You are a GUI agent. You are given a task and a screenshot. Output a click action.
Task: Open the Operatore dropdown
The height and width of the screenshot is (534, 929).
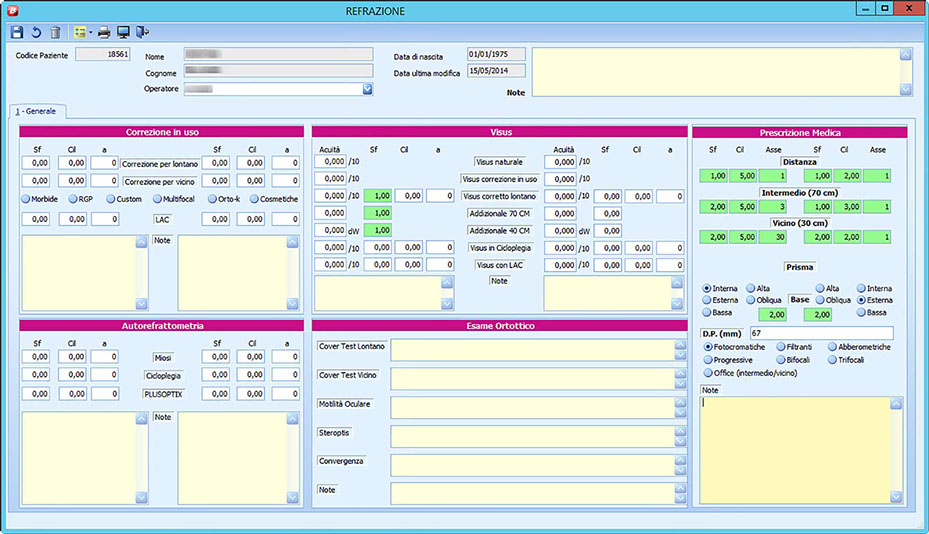[367, 89]
